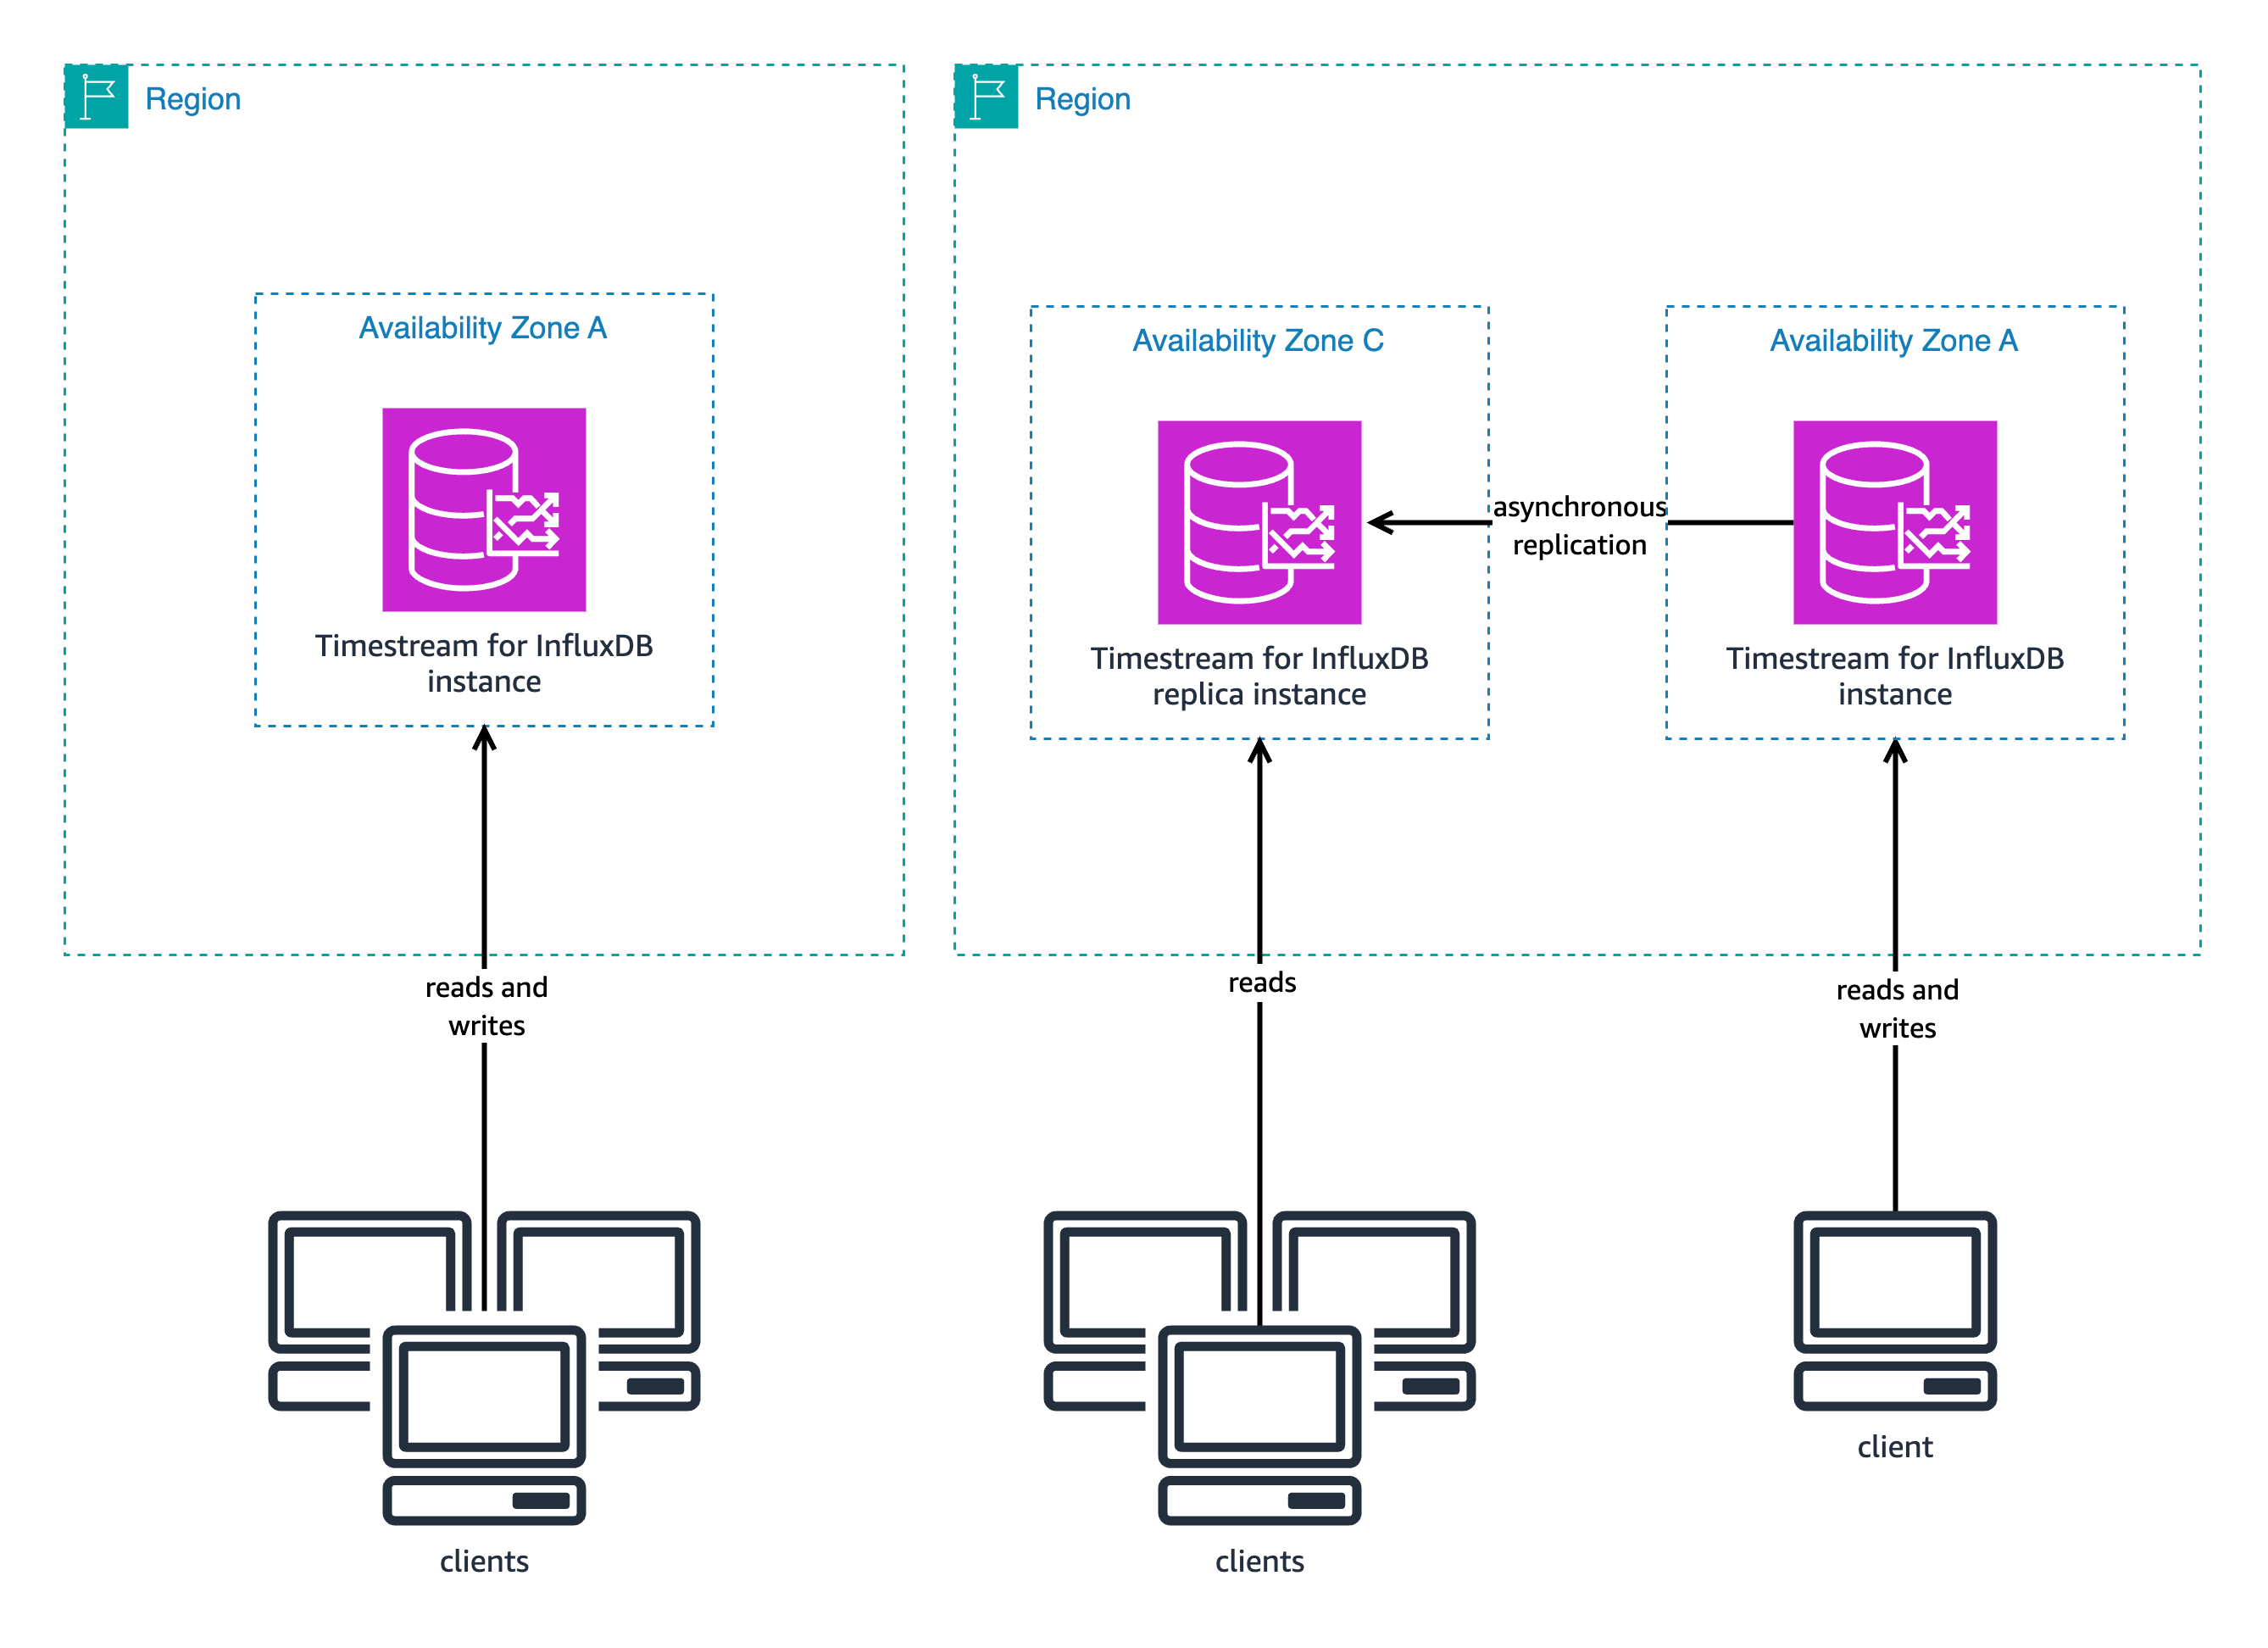Image resolution: width=2268 pixels, height=1648 pixels.
Task: Click the database cylinder inside the replica instance icon
Action: 1238,520
